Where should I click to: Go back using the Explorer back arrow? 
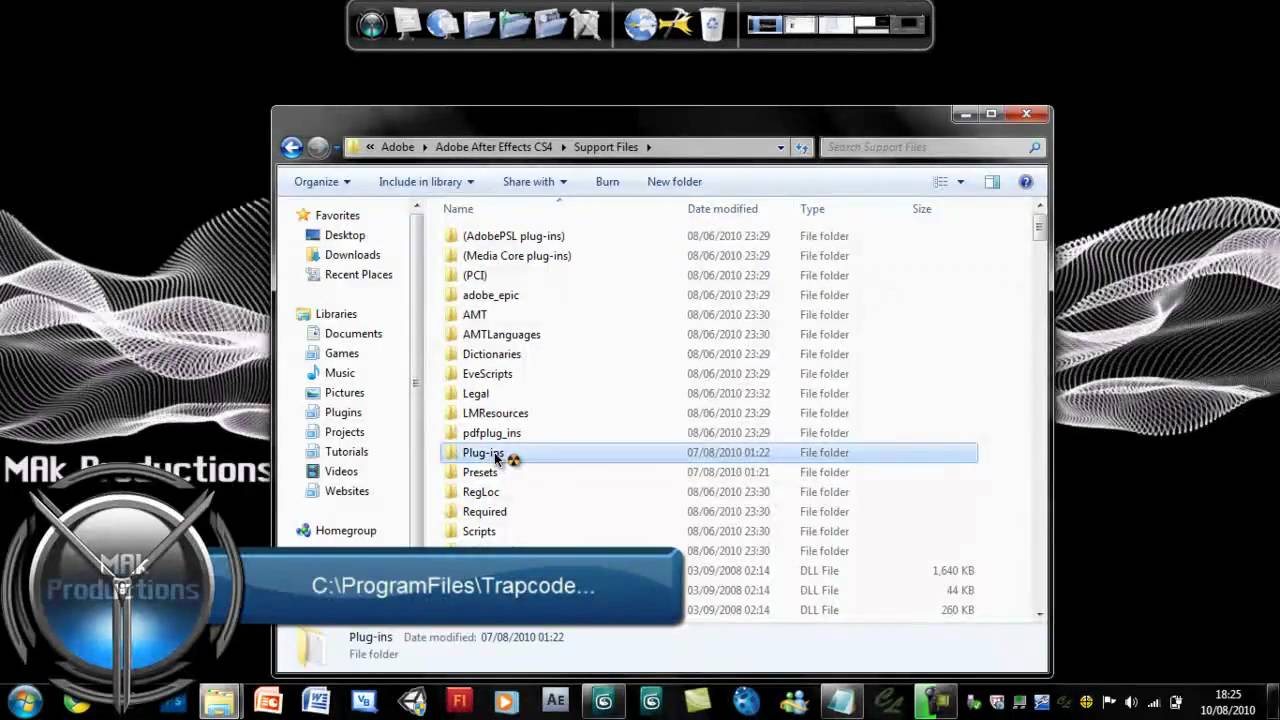tap(292, 147)
